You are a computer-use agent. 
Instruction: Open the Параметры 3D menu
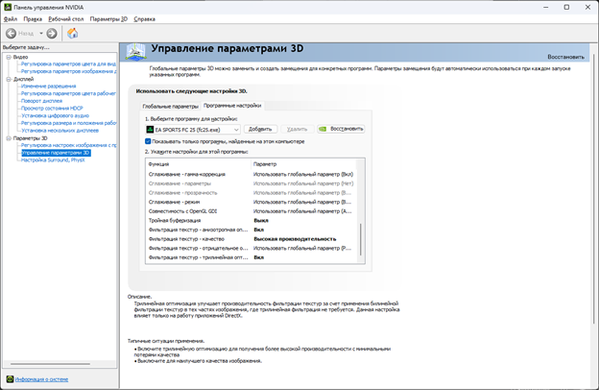[x=109, y=19]
